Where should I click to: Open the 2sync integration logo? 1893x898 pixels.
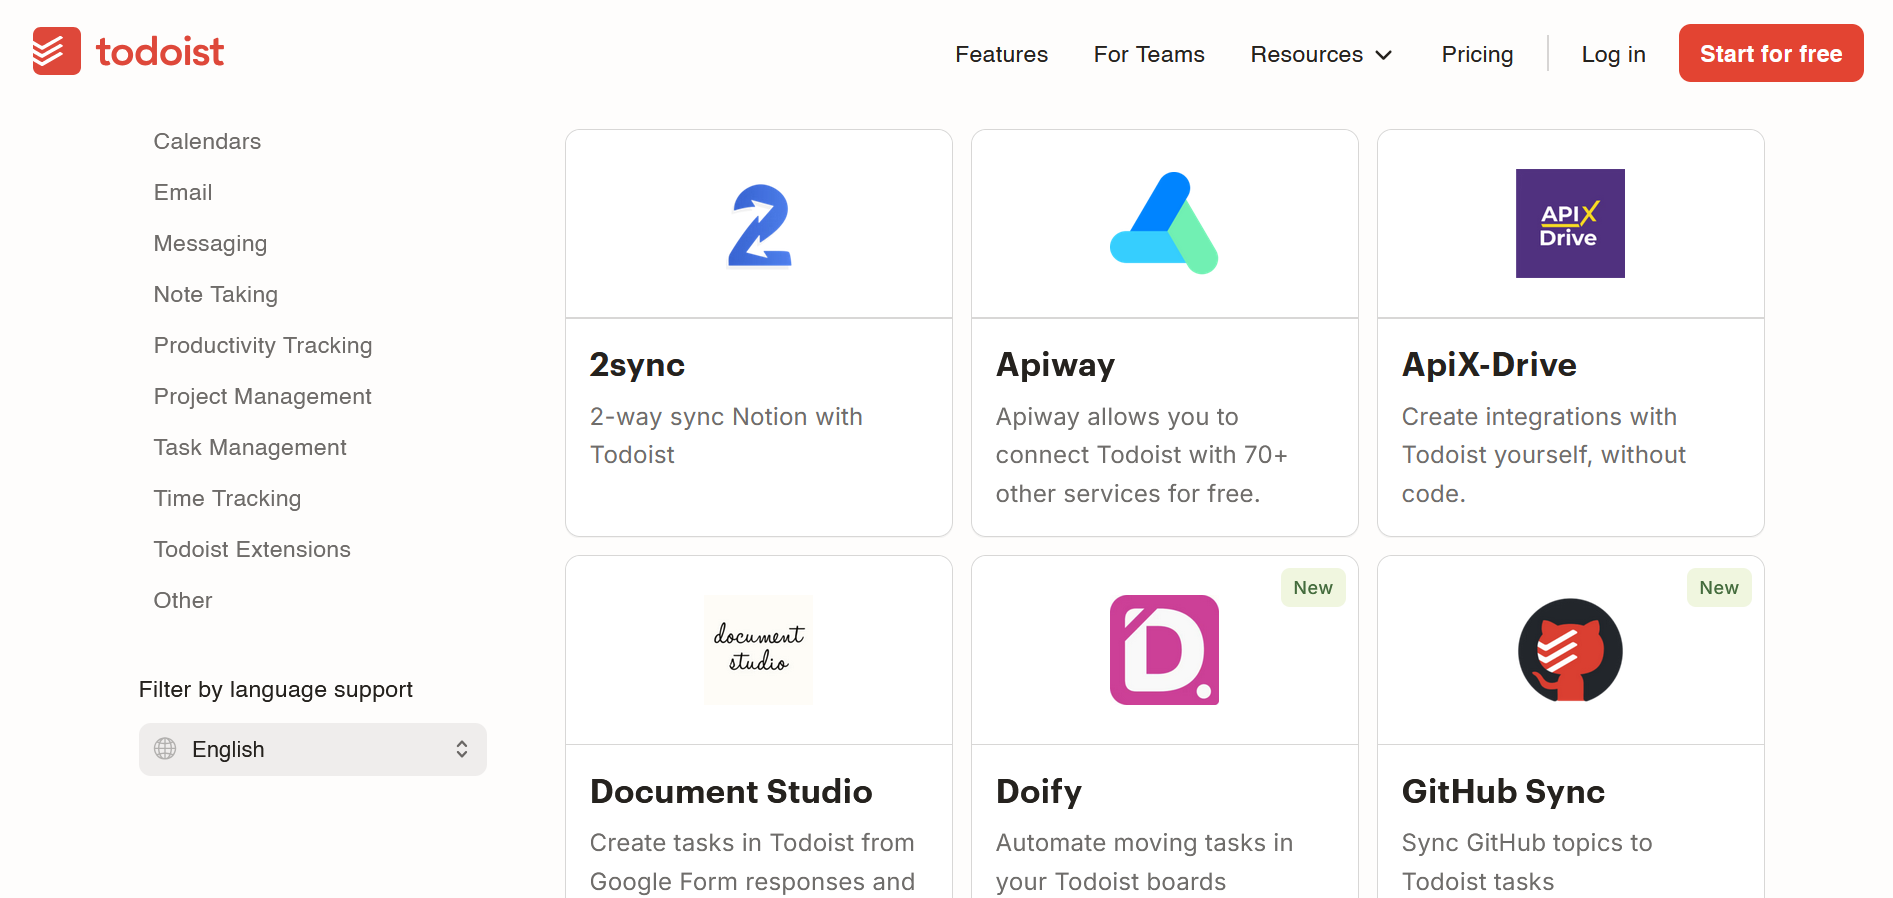759,224
